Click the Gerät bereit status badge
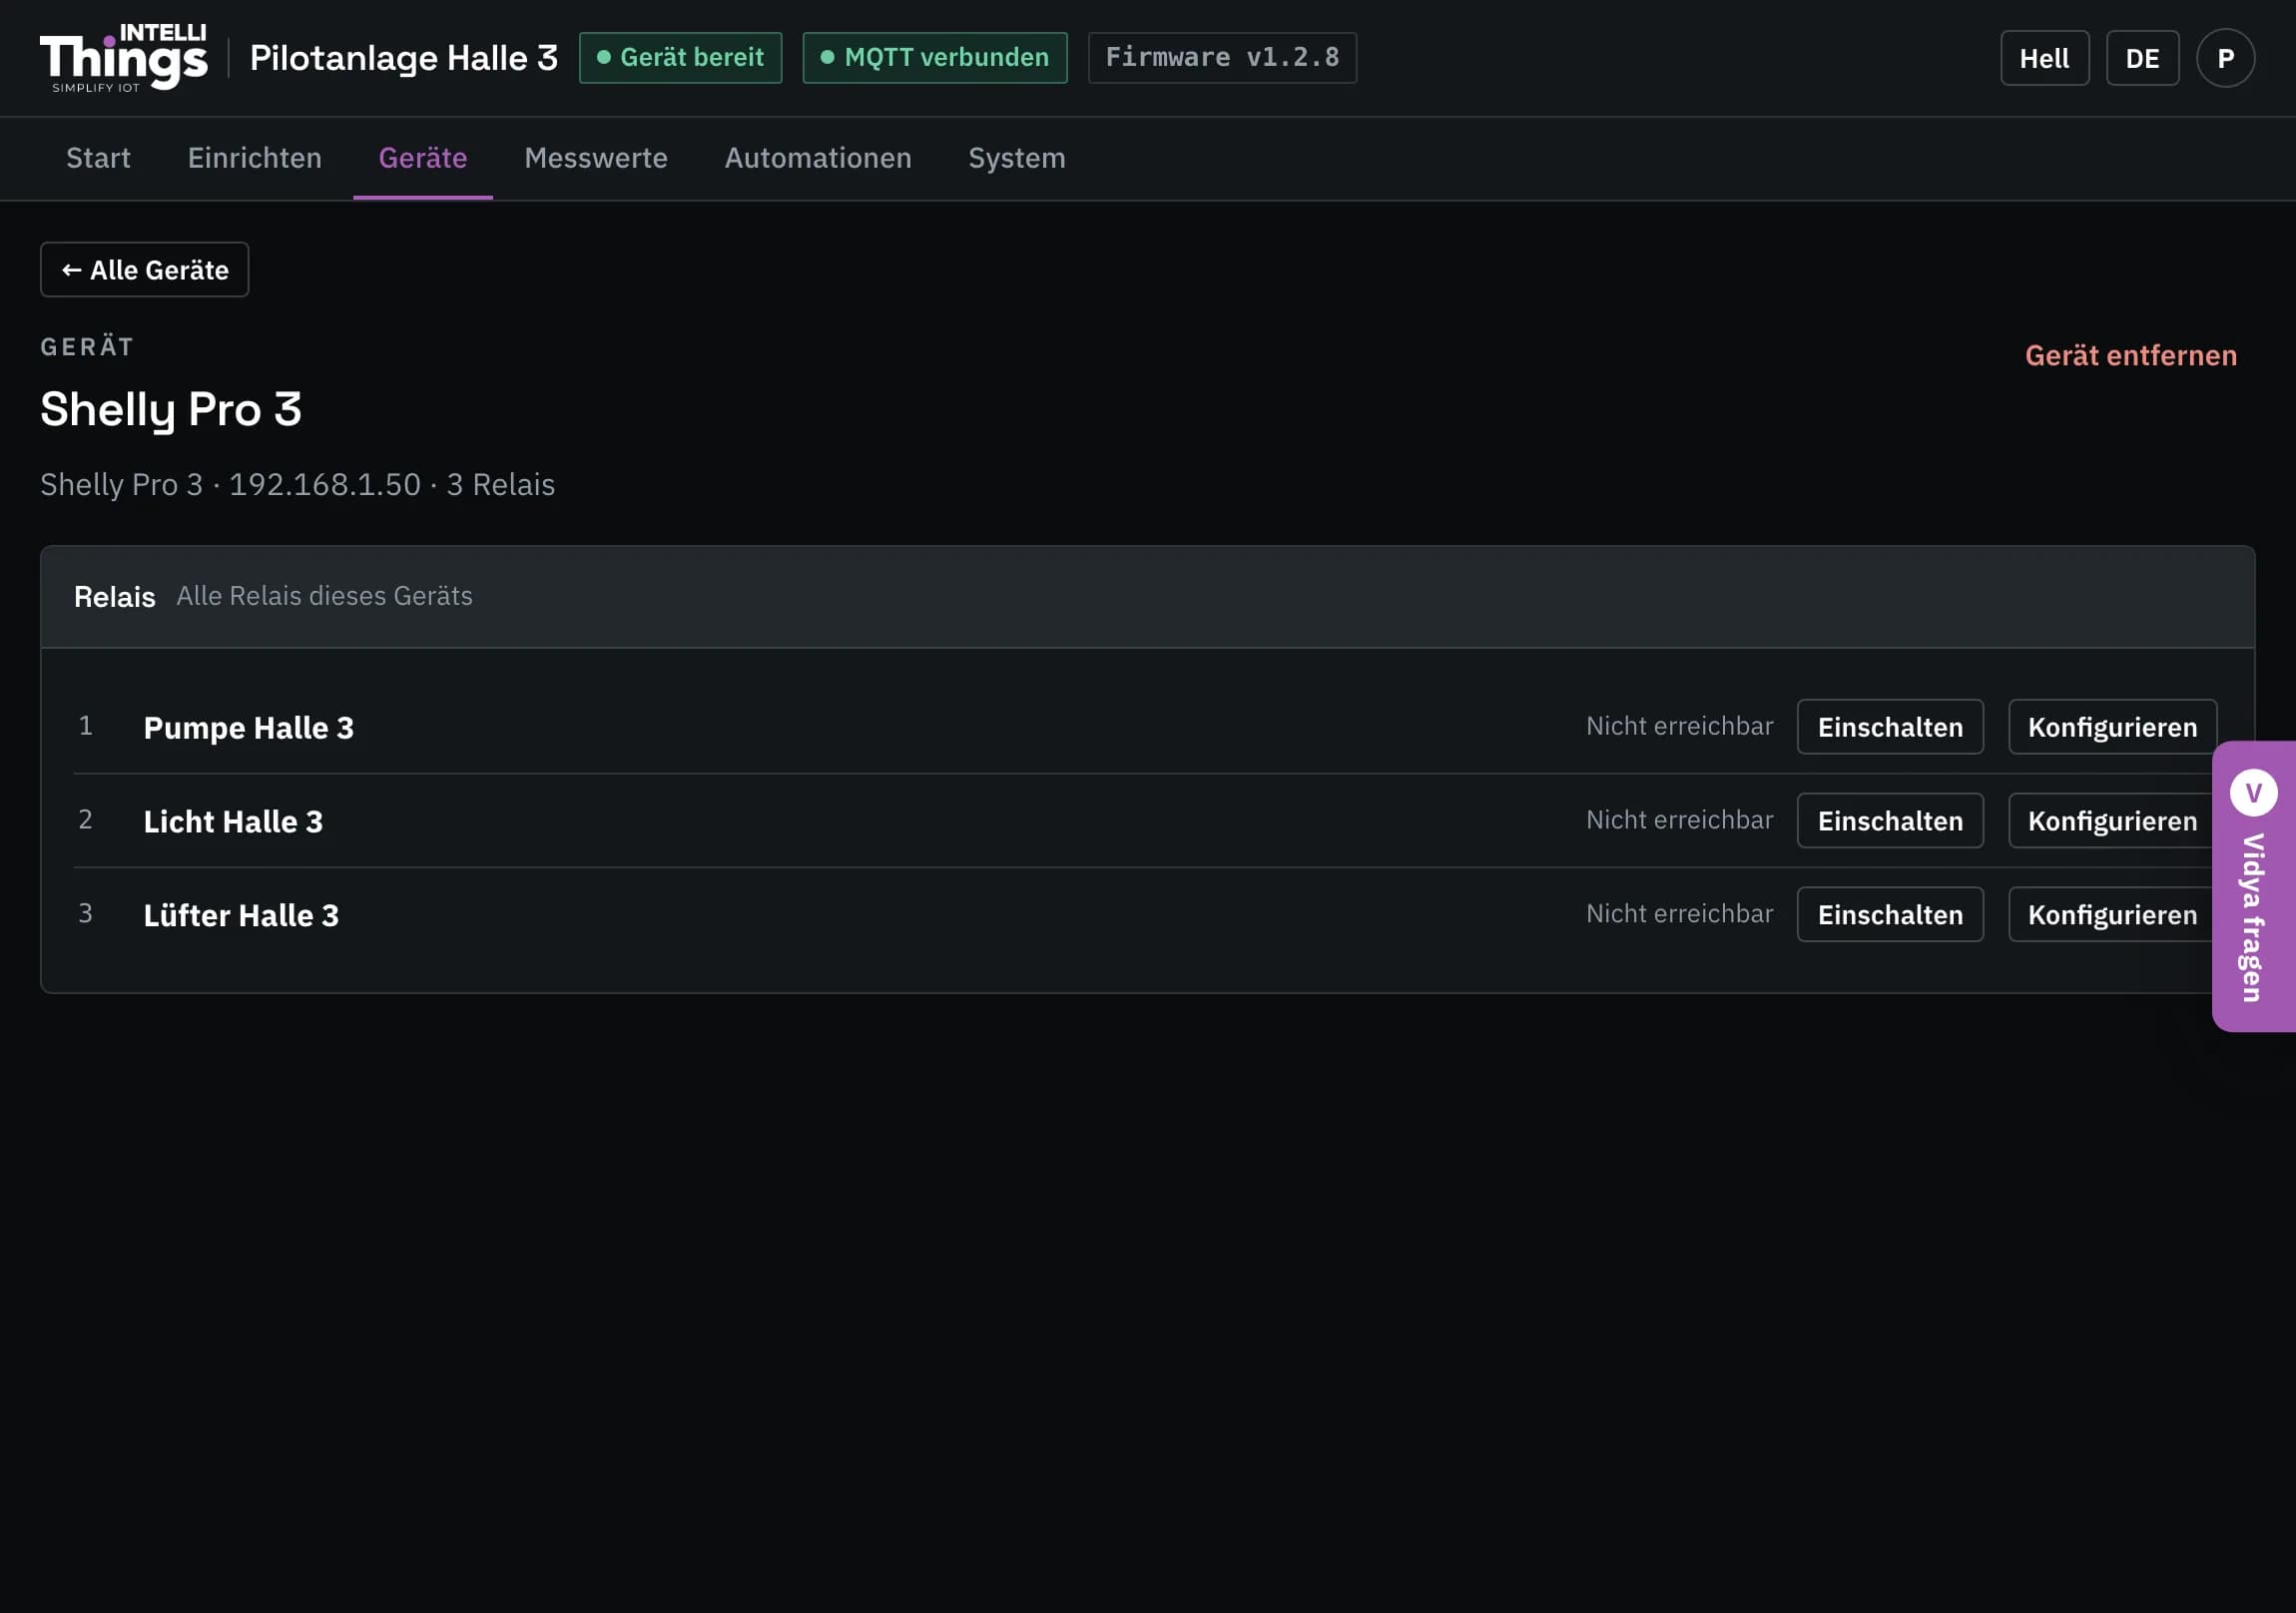This screenshot has width=2296, height=1613. (680, 58)
